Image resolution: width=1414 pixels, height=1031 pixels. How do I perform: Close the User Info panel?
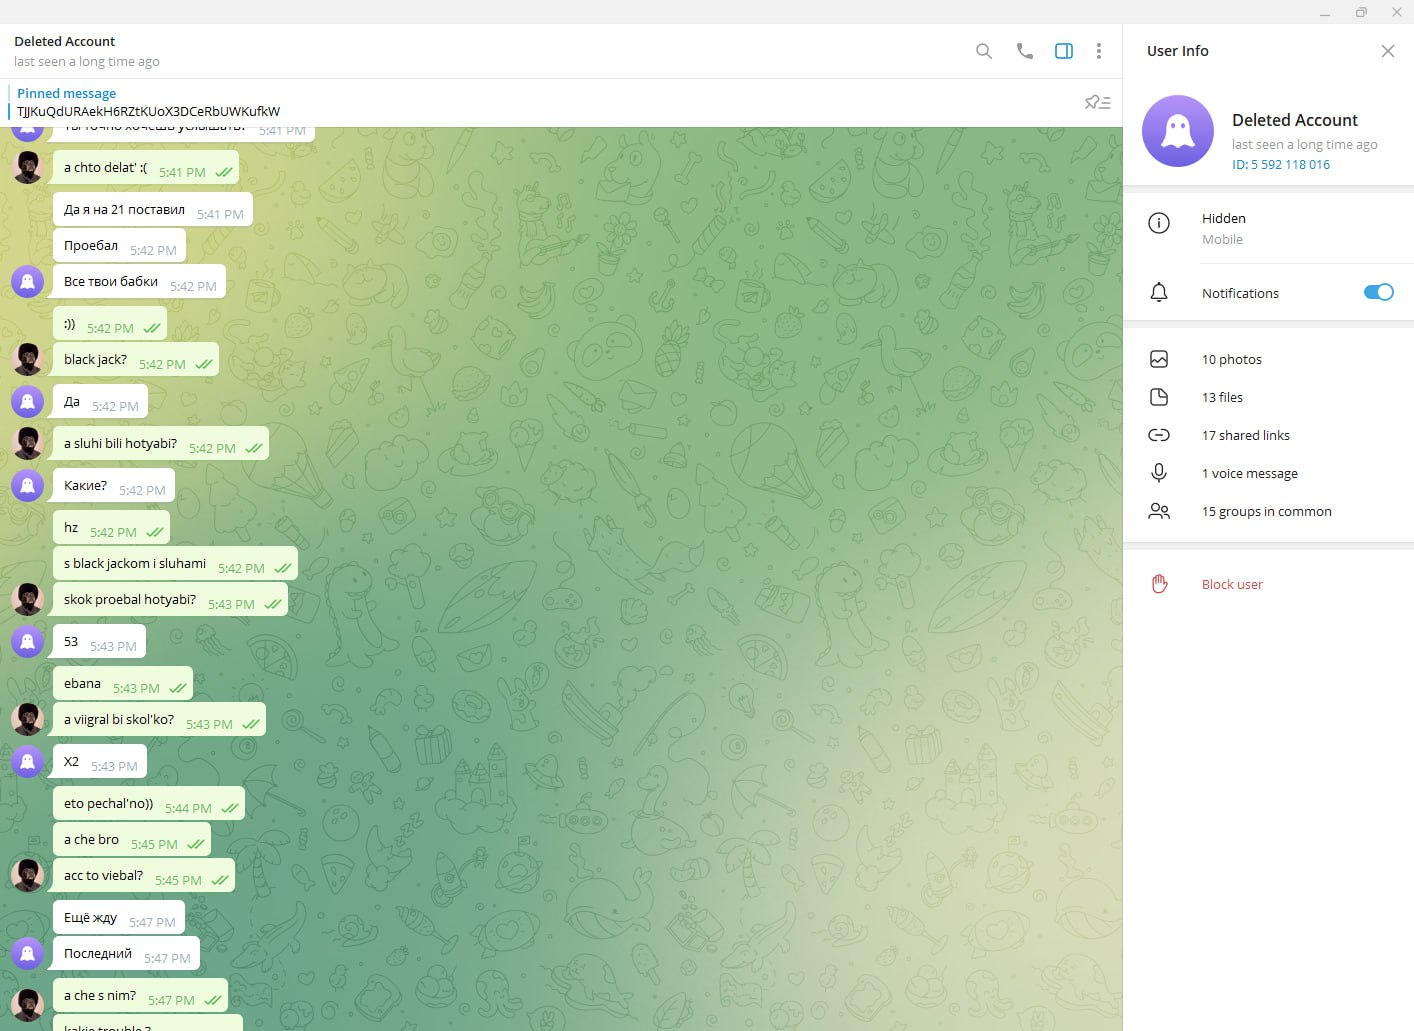pos(1387,51)
